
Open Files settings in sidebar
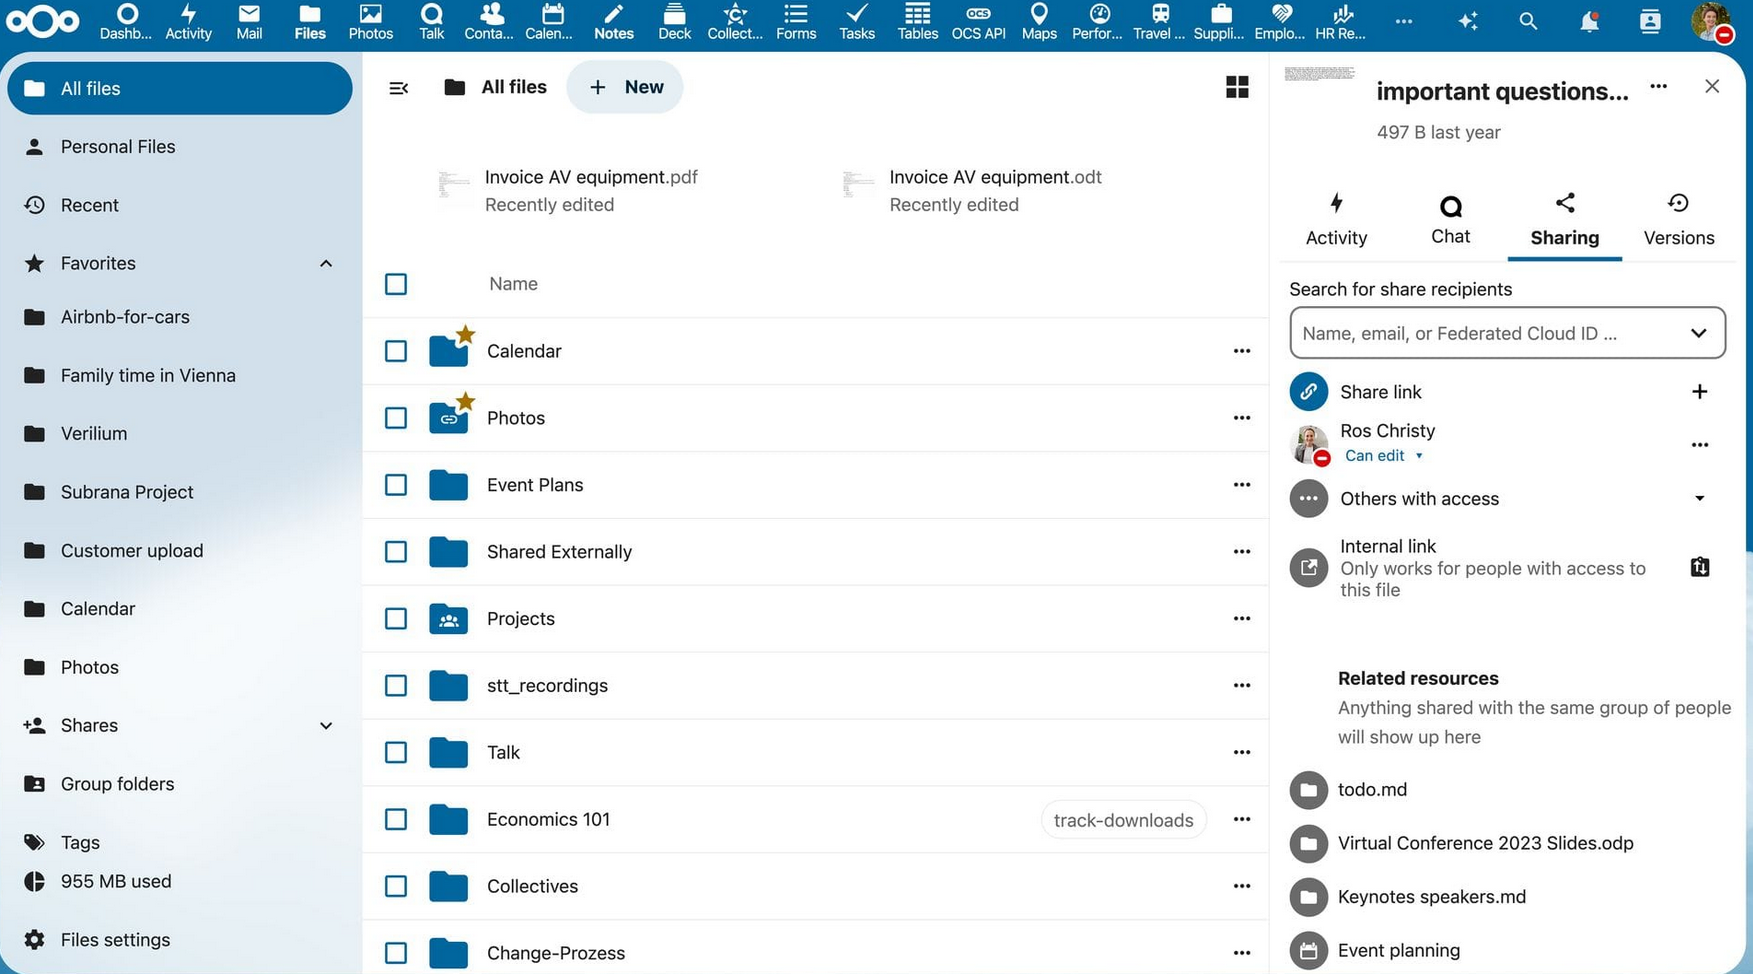[115, 940]
